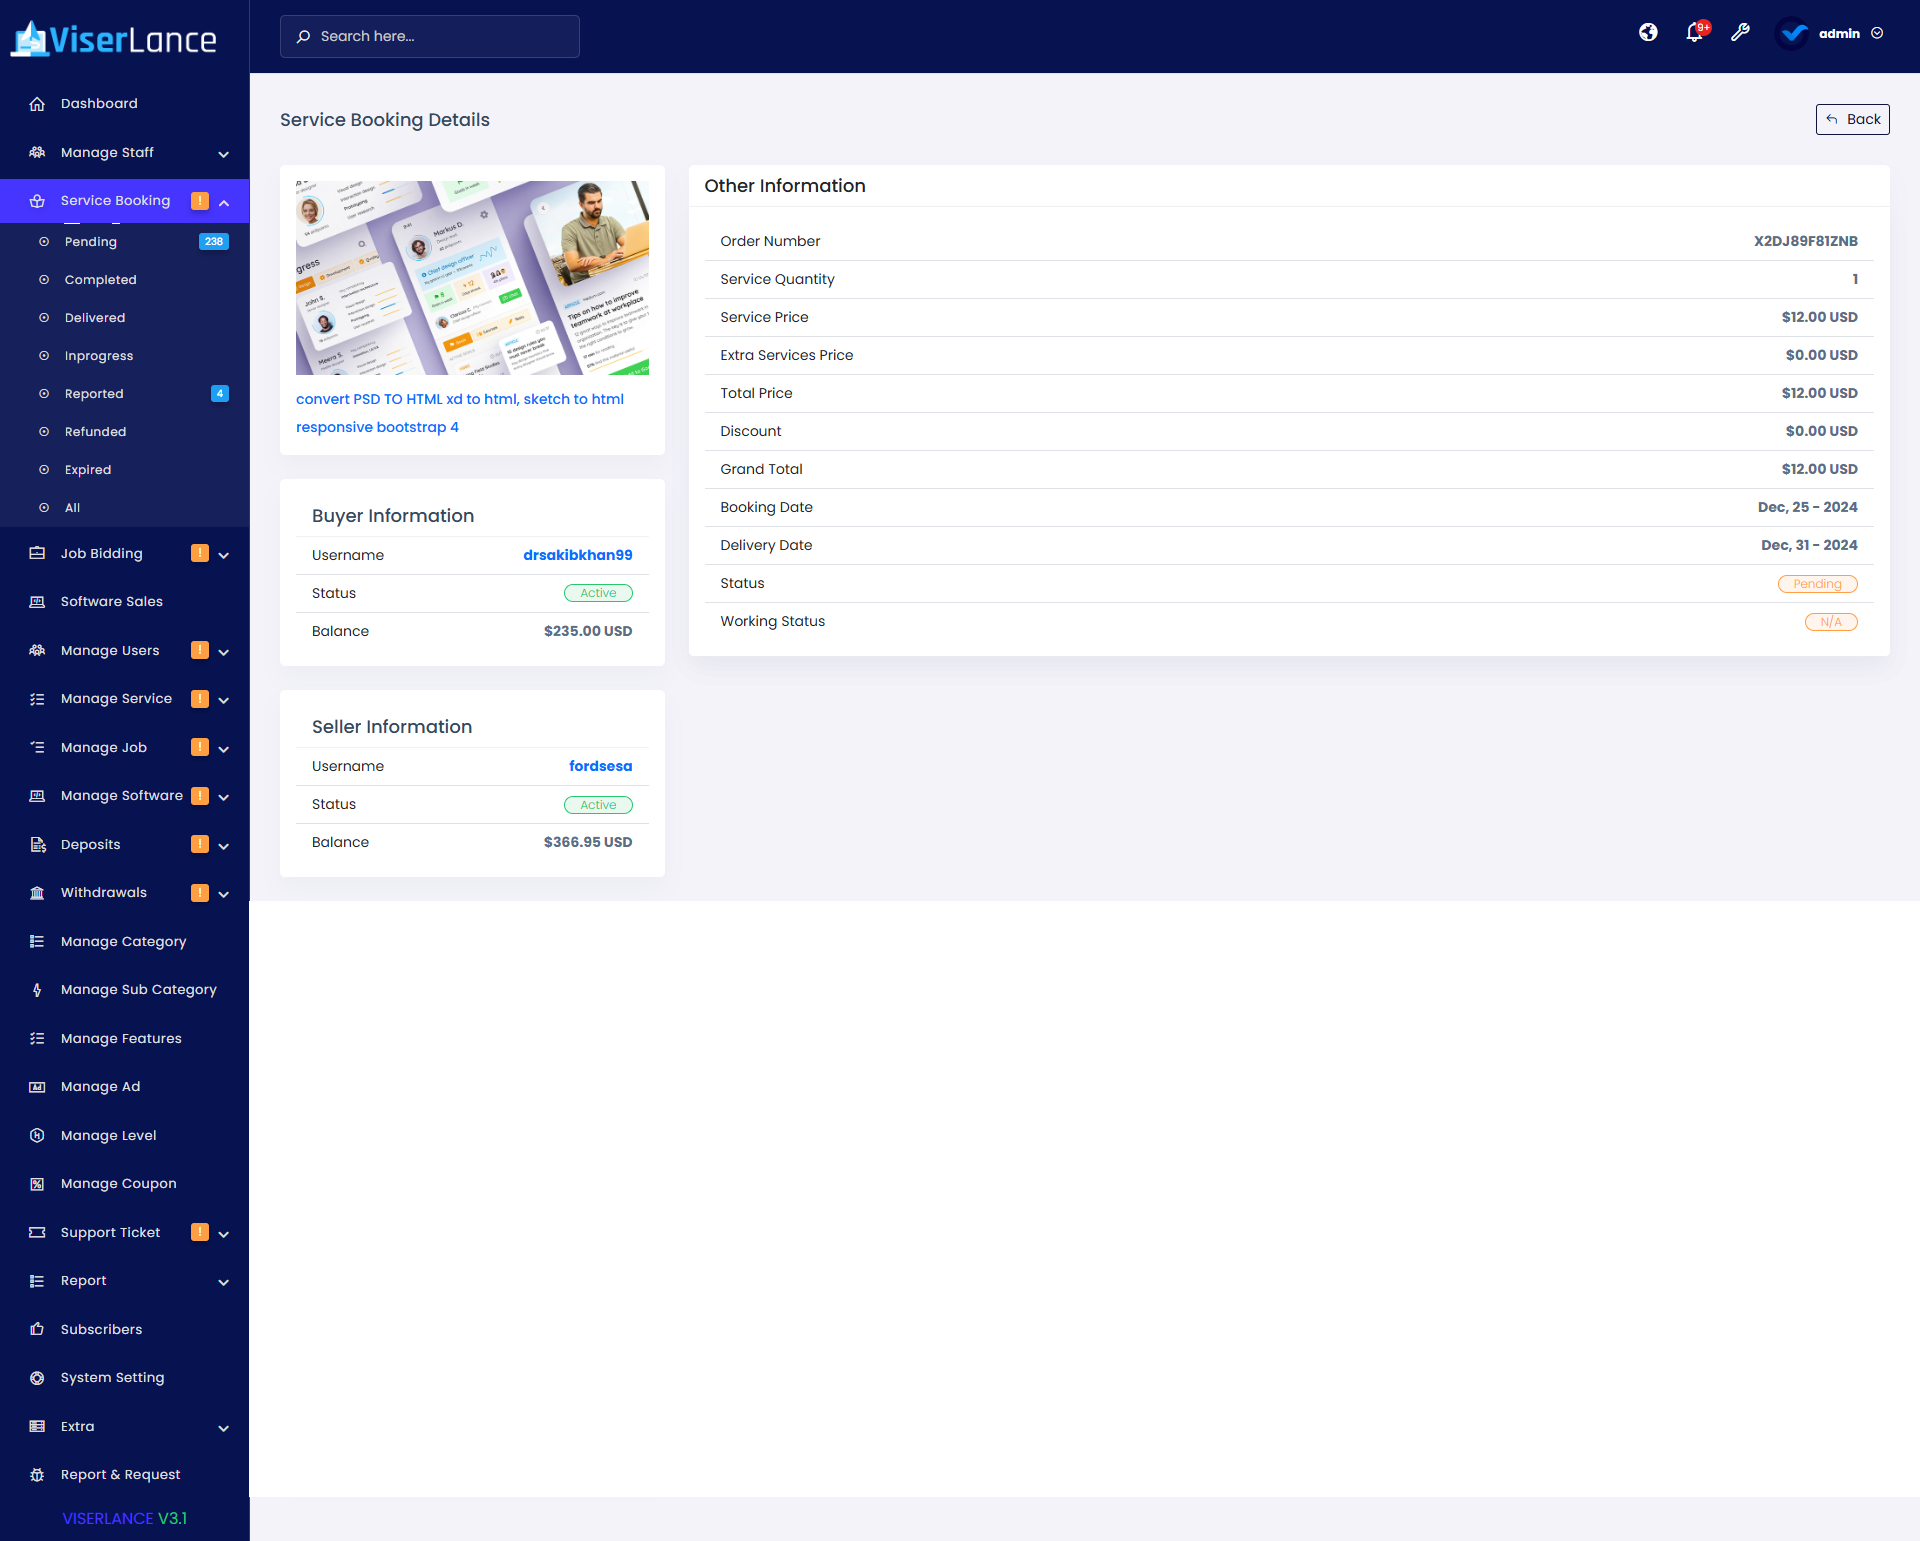Click the Withdrawals bank icon
The height and width of the screenshot is (1541, 1920).
37,893
